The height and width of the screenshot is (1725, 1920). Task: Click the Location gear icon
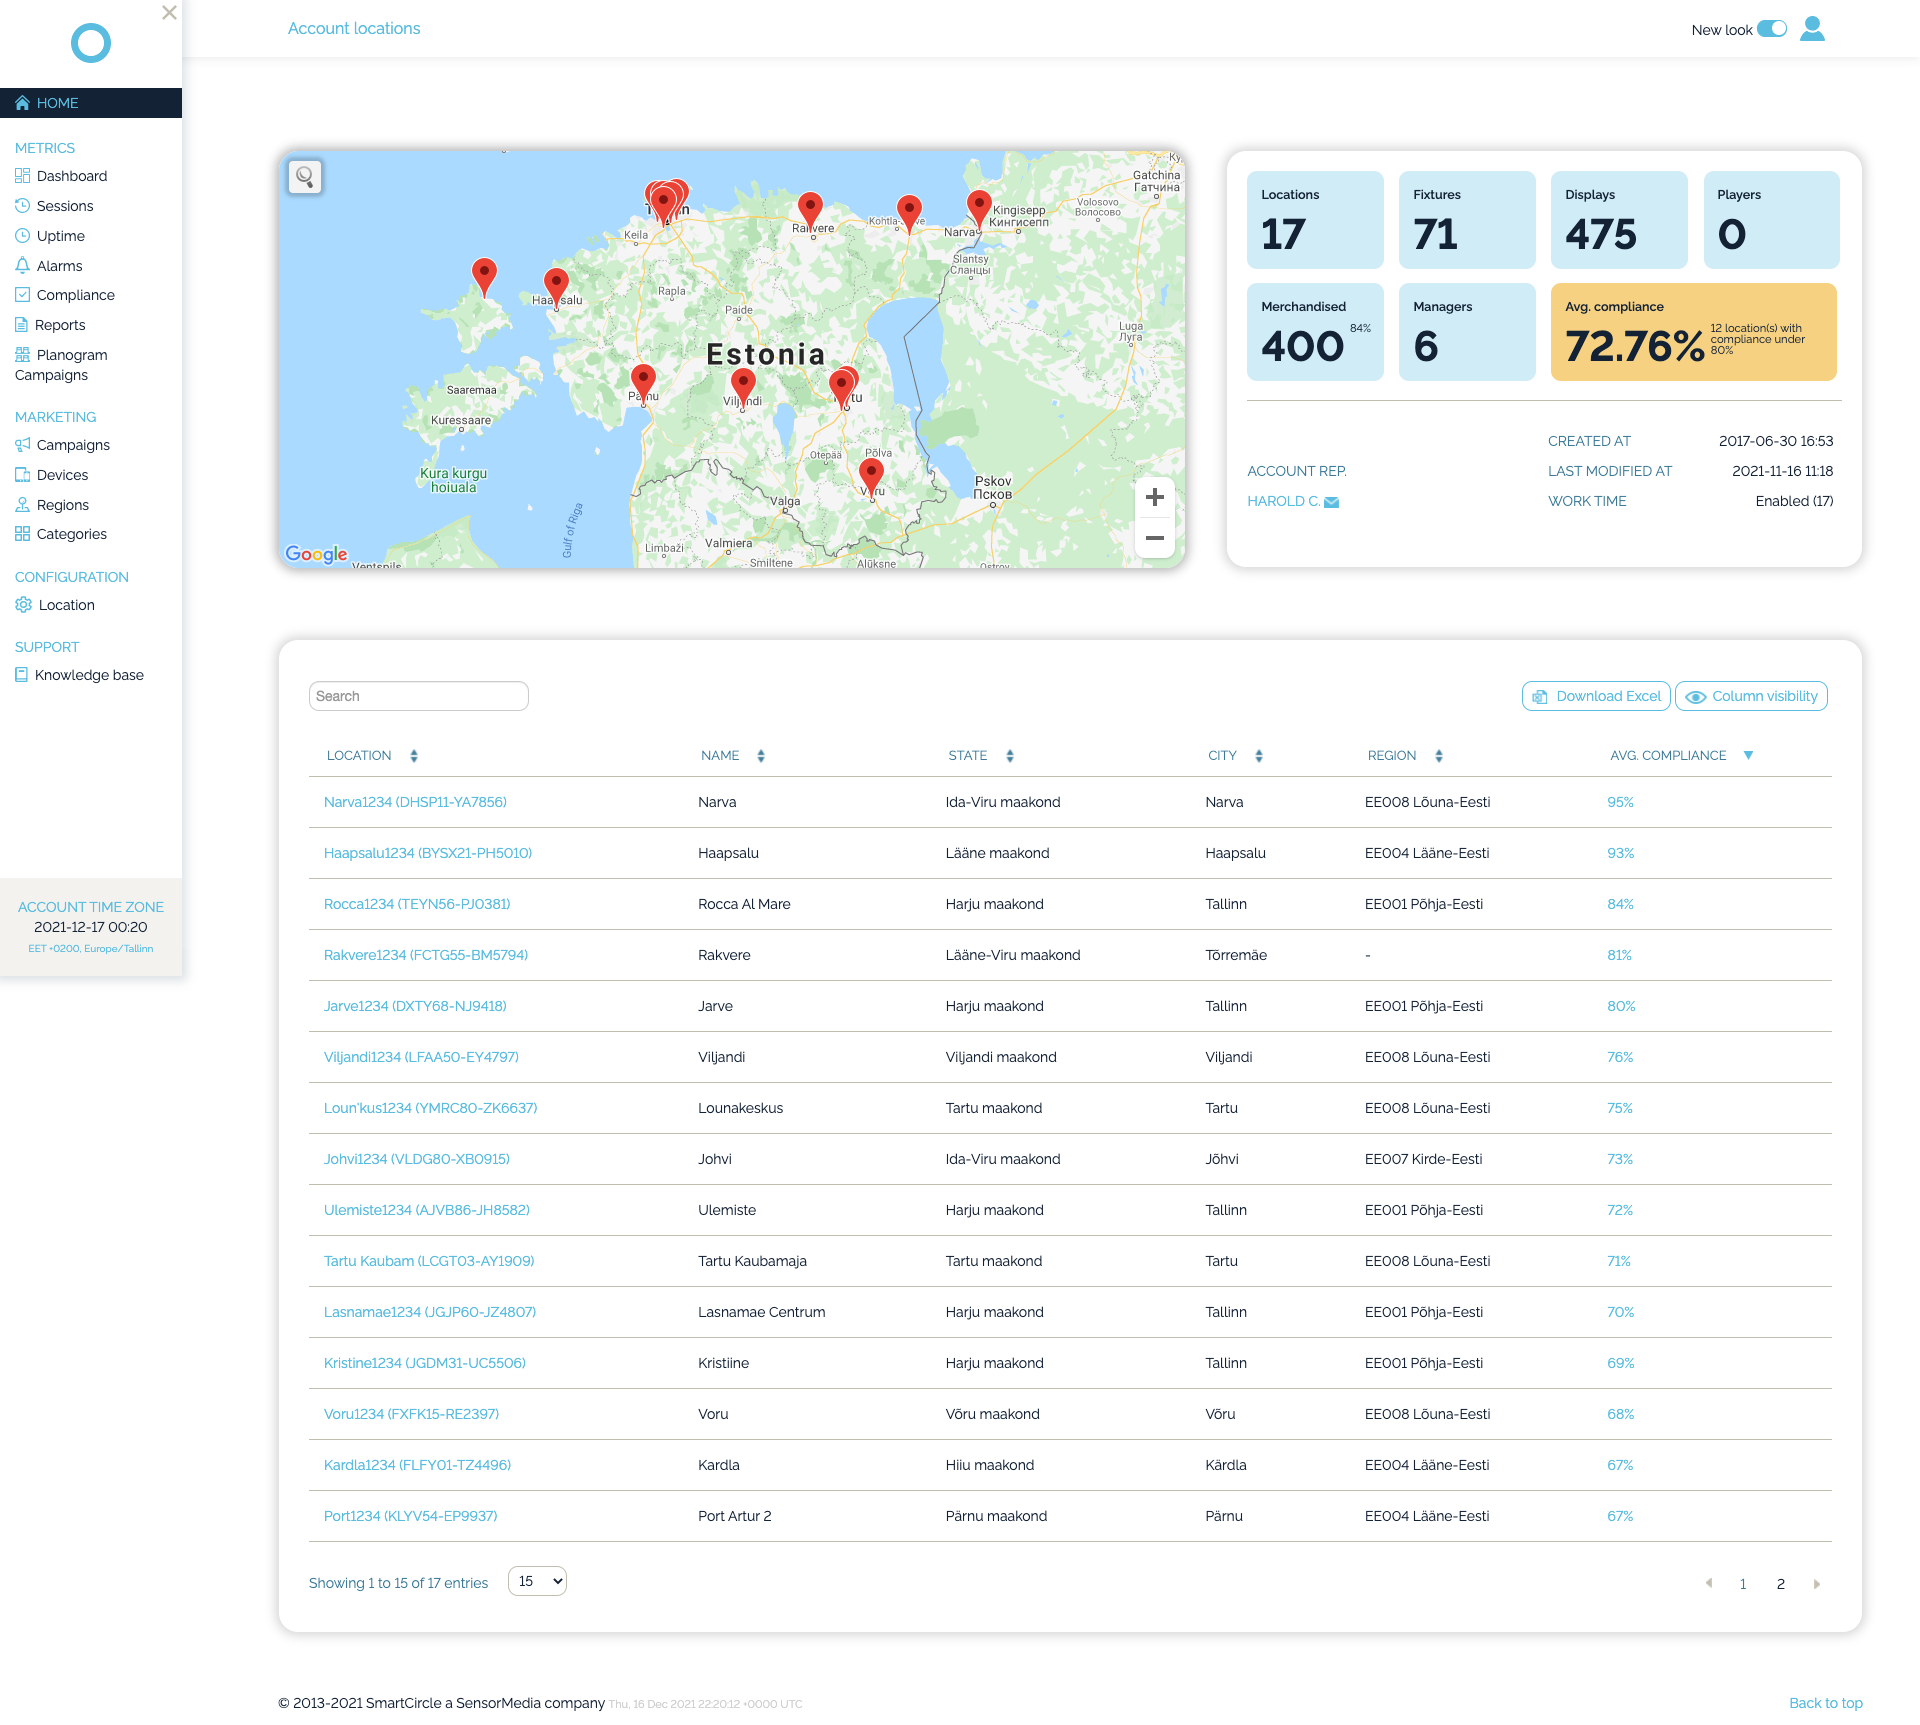23,605
